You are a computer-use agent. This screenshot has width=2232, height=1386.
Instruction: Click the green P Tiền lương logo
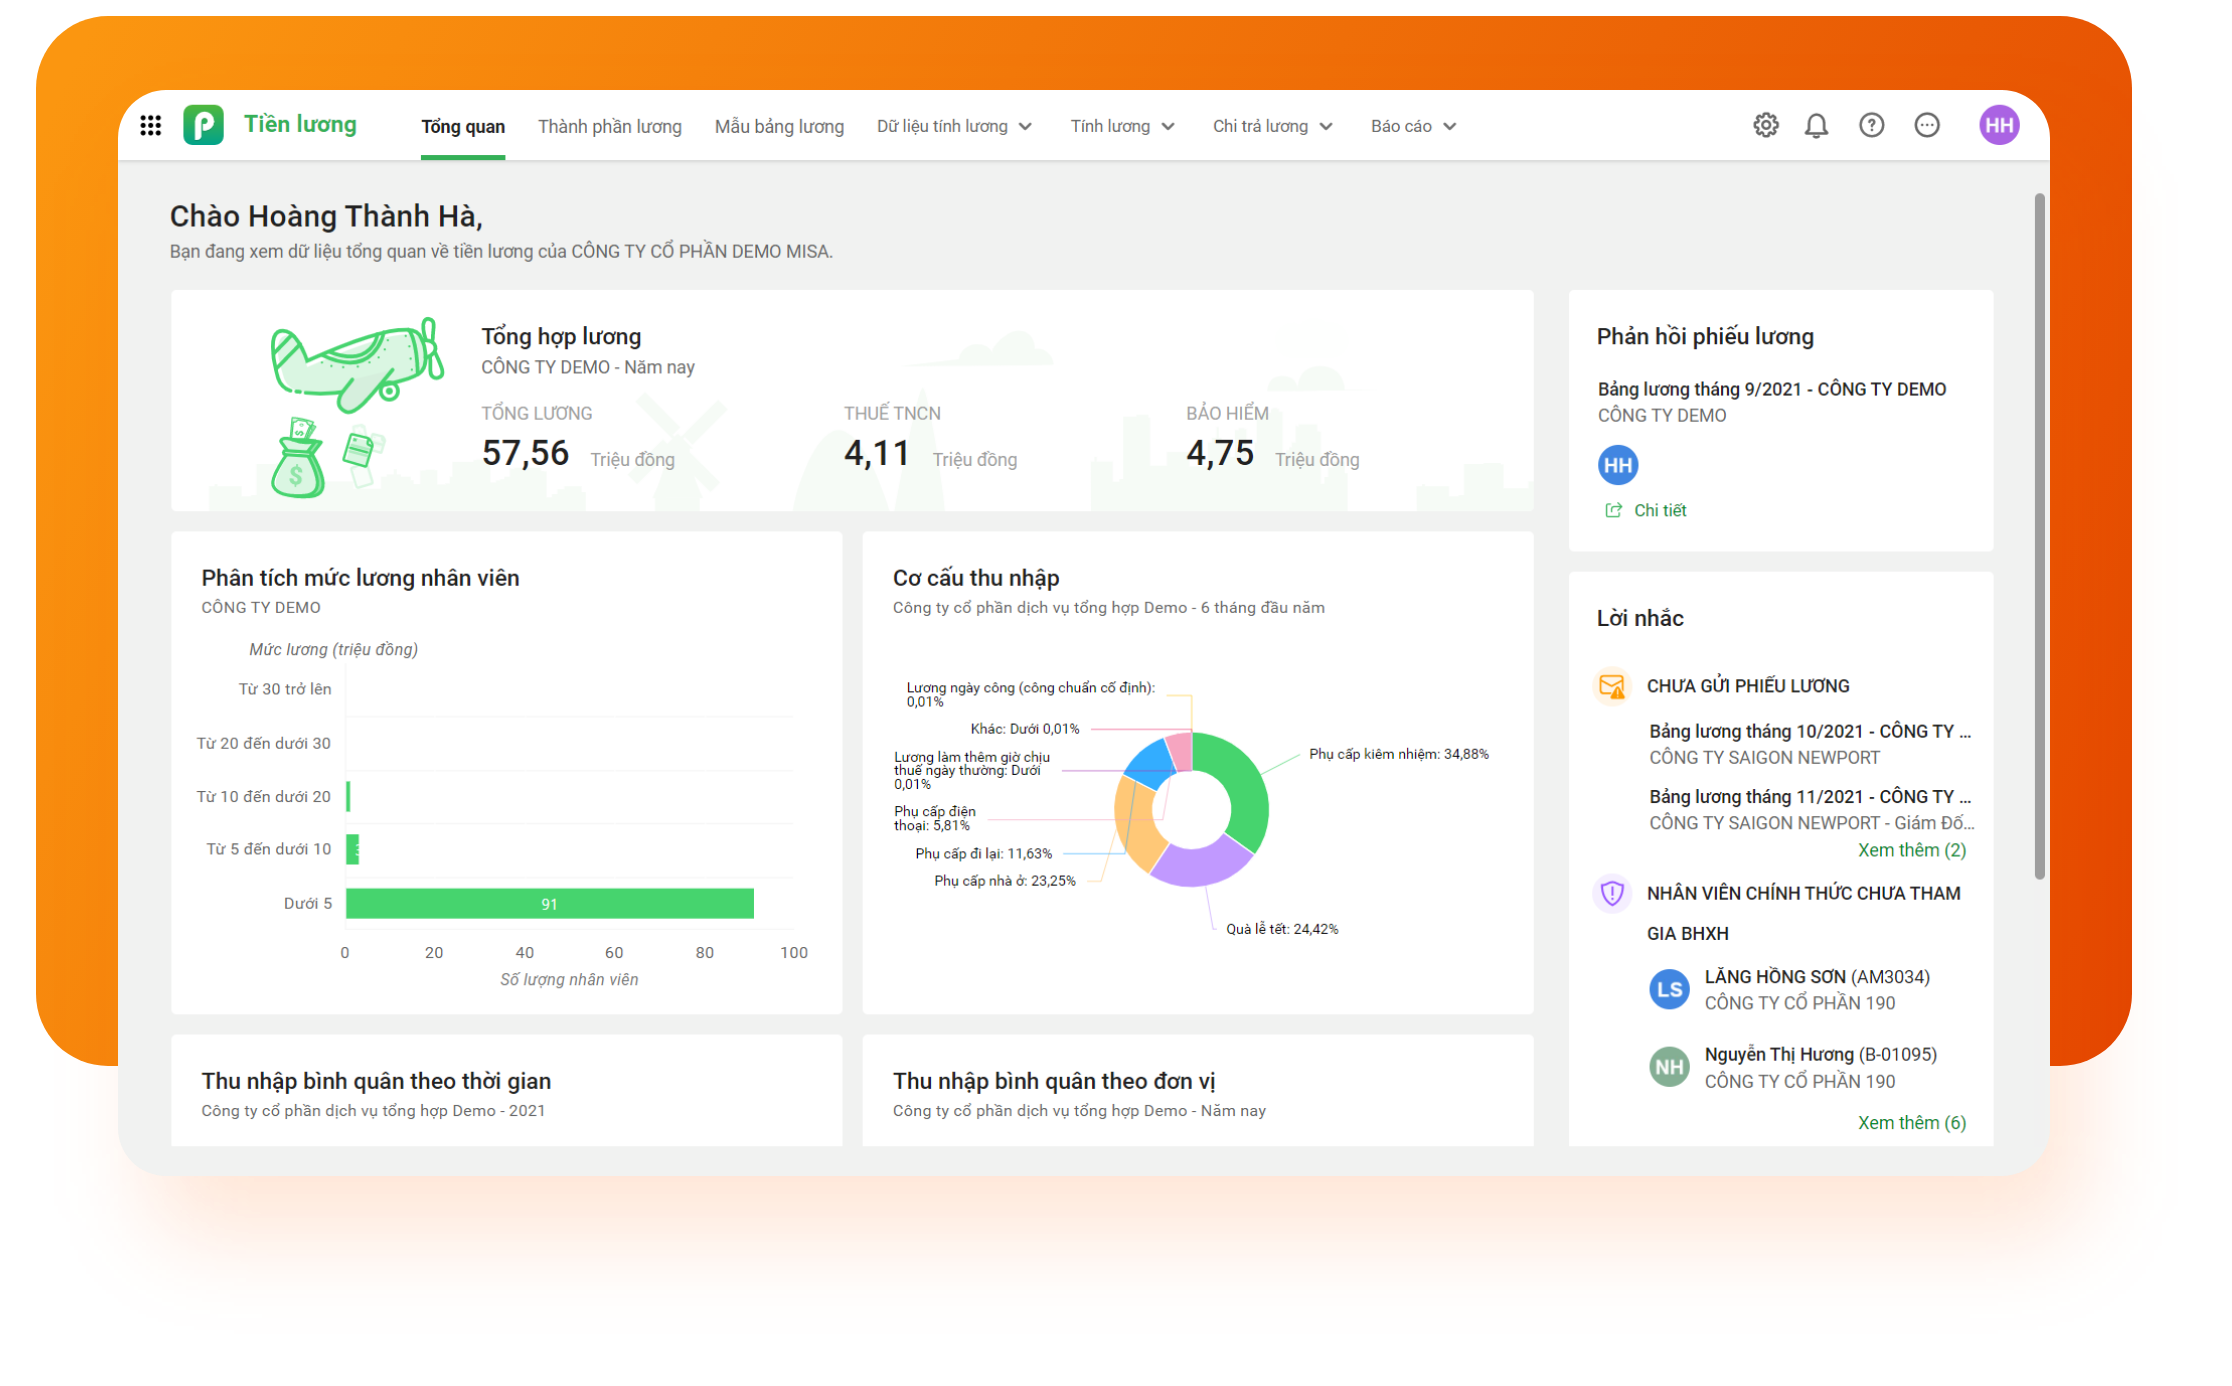(x=203, y=125)
